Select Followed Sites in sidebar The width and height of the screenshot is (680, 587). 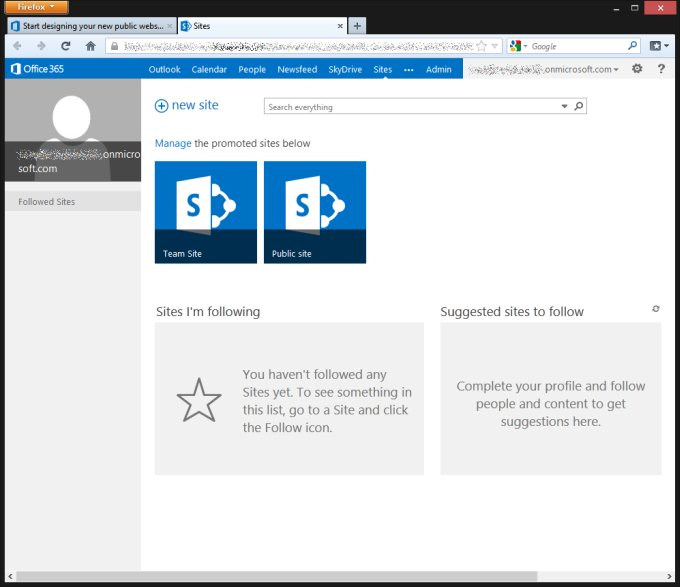pyautogui.click(x=47, y=202)
